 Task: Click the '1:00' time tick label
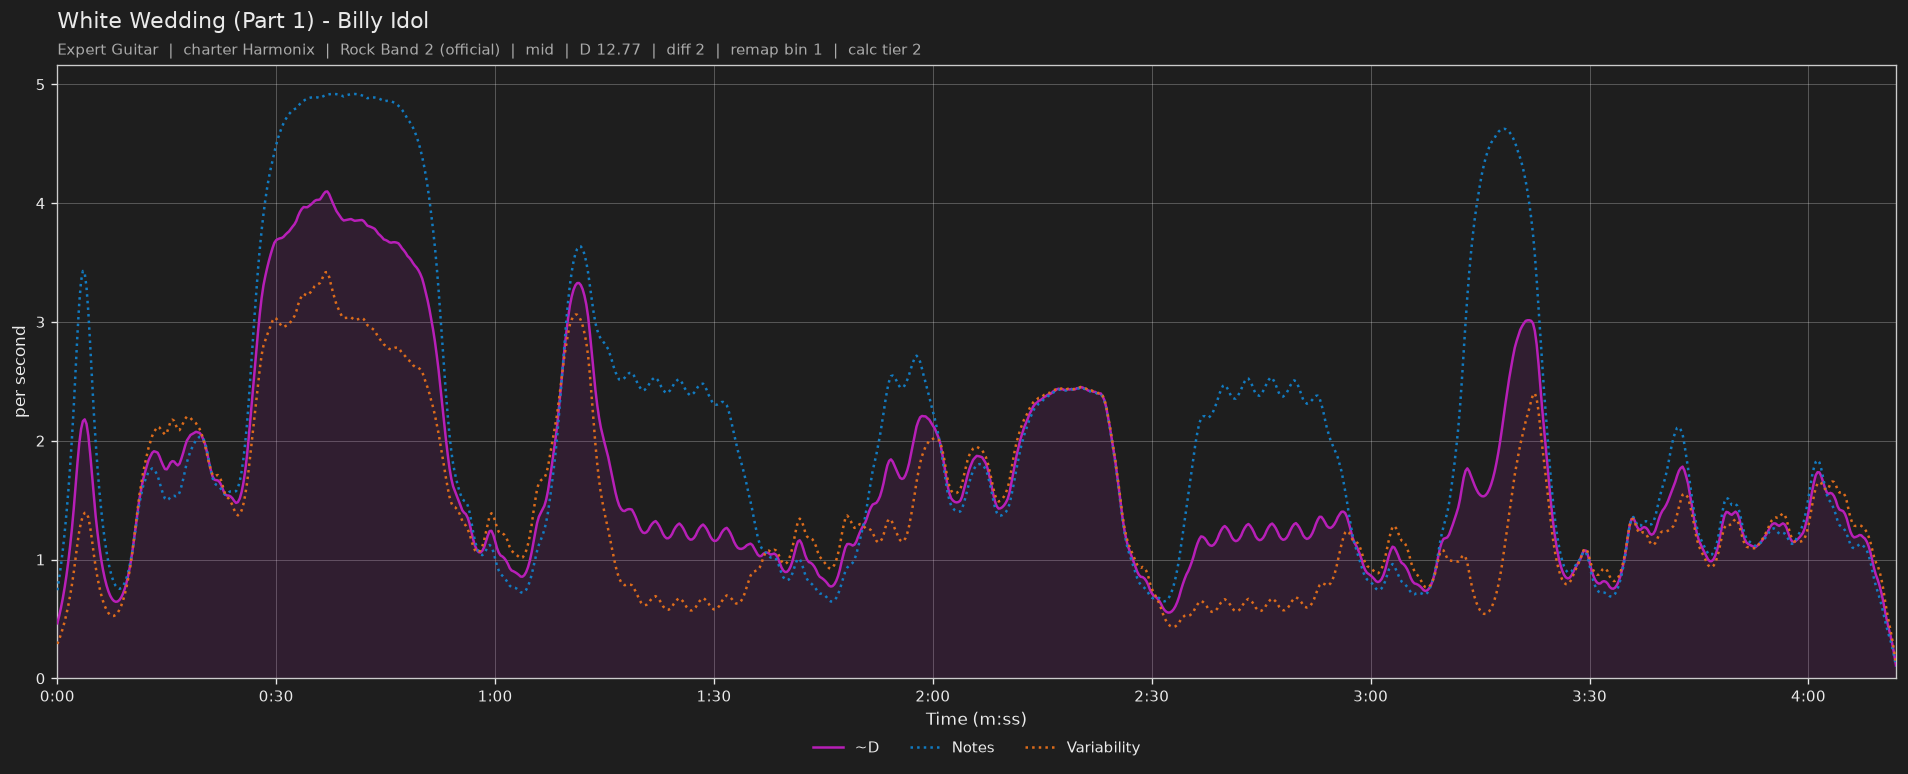click(x=495, y=696)
